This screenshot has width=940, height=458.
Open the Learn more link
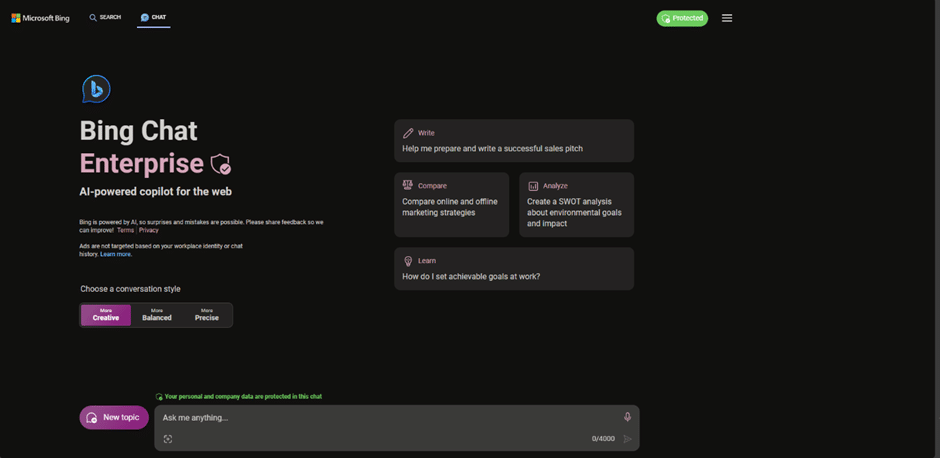(x=116, y=254)
